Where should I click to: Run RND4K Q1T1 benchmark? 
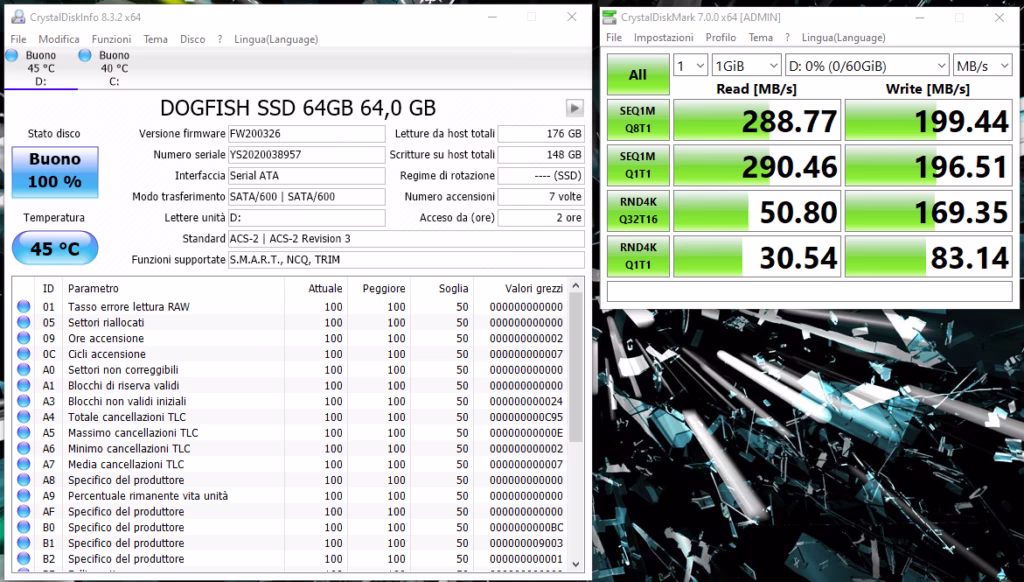point(638,256)
